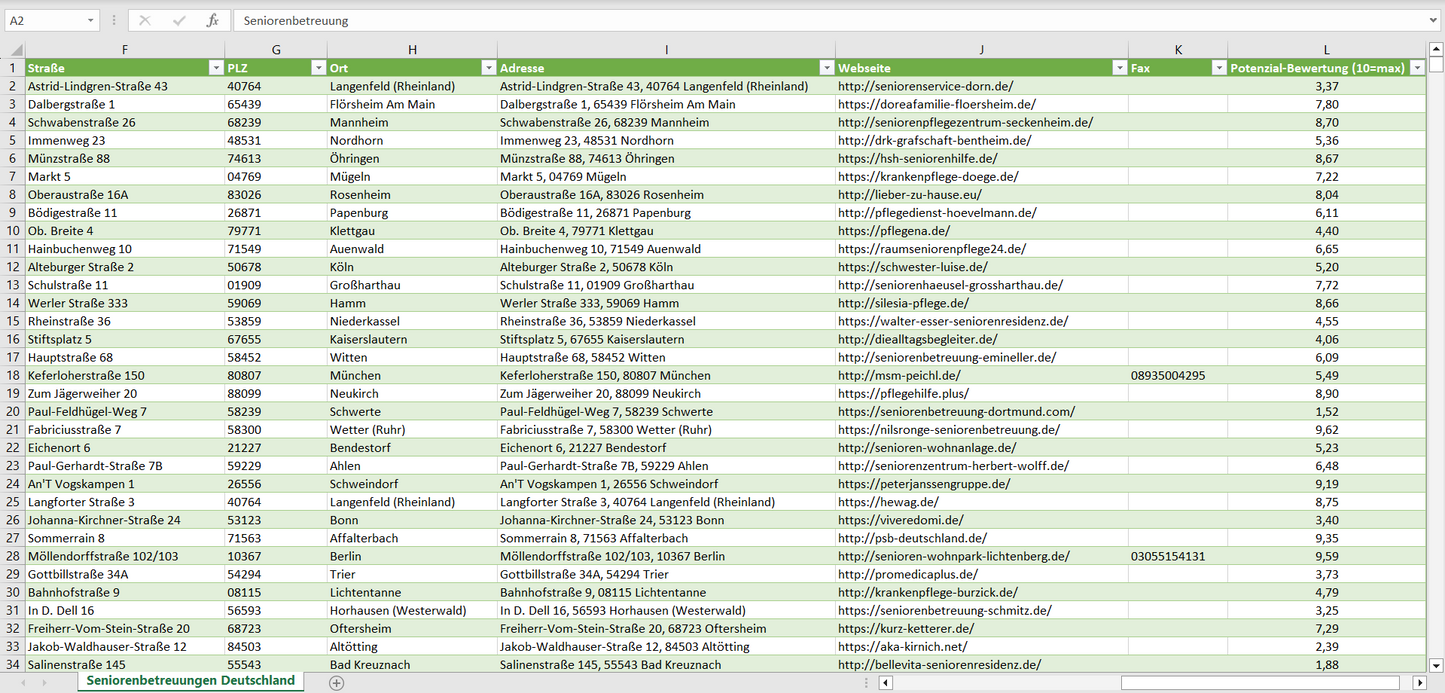1445x693 pixels.
Task: Click the Insert Function fx icon
Action: coord(212,20)
